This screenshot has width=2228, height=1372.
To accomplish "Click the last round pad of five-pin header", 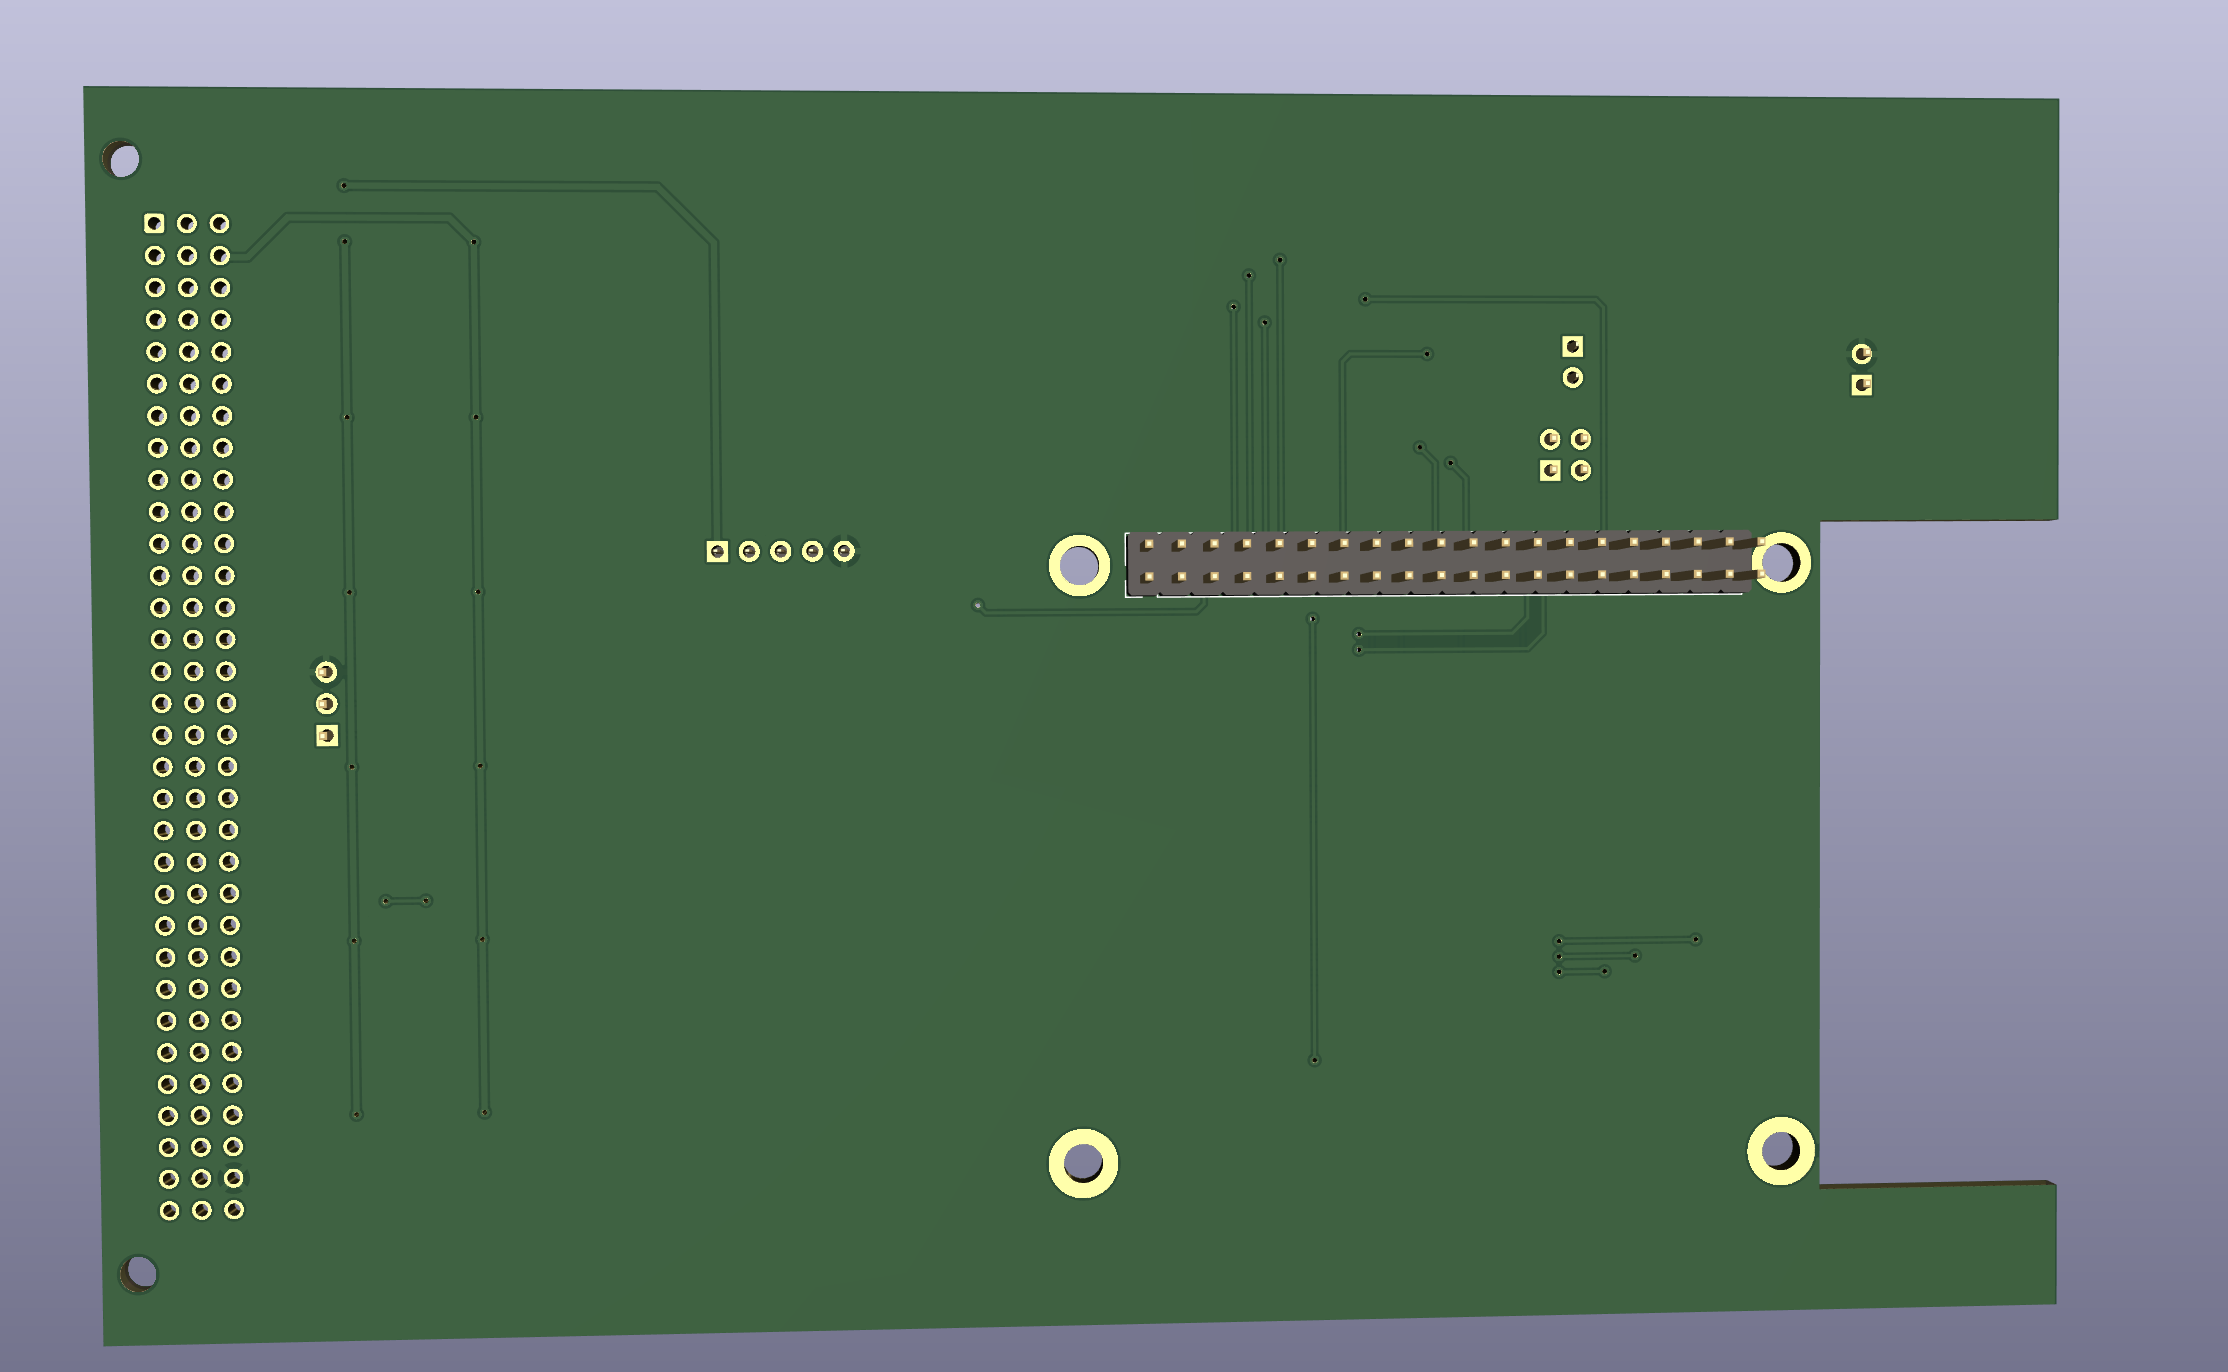I will (x=844, y=551).
